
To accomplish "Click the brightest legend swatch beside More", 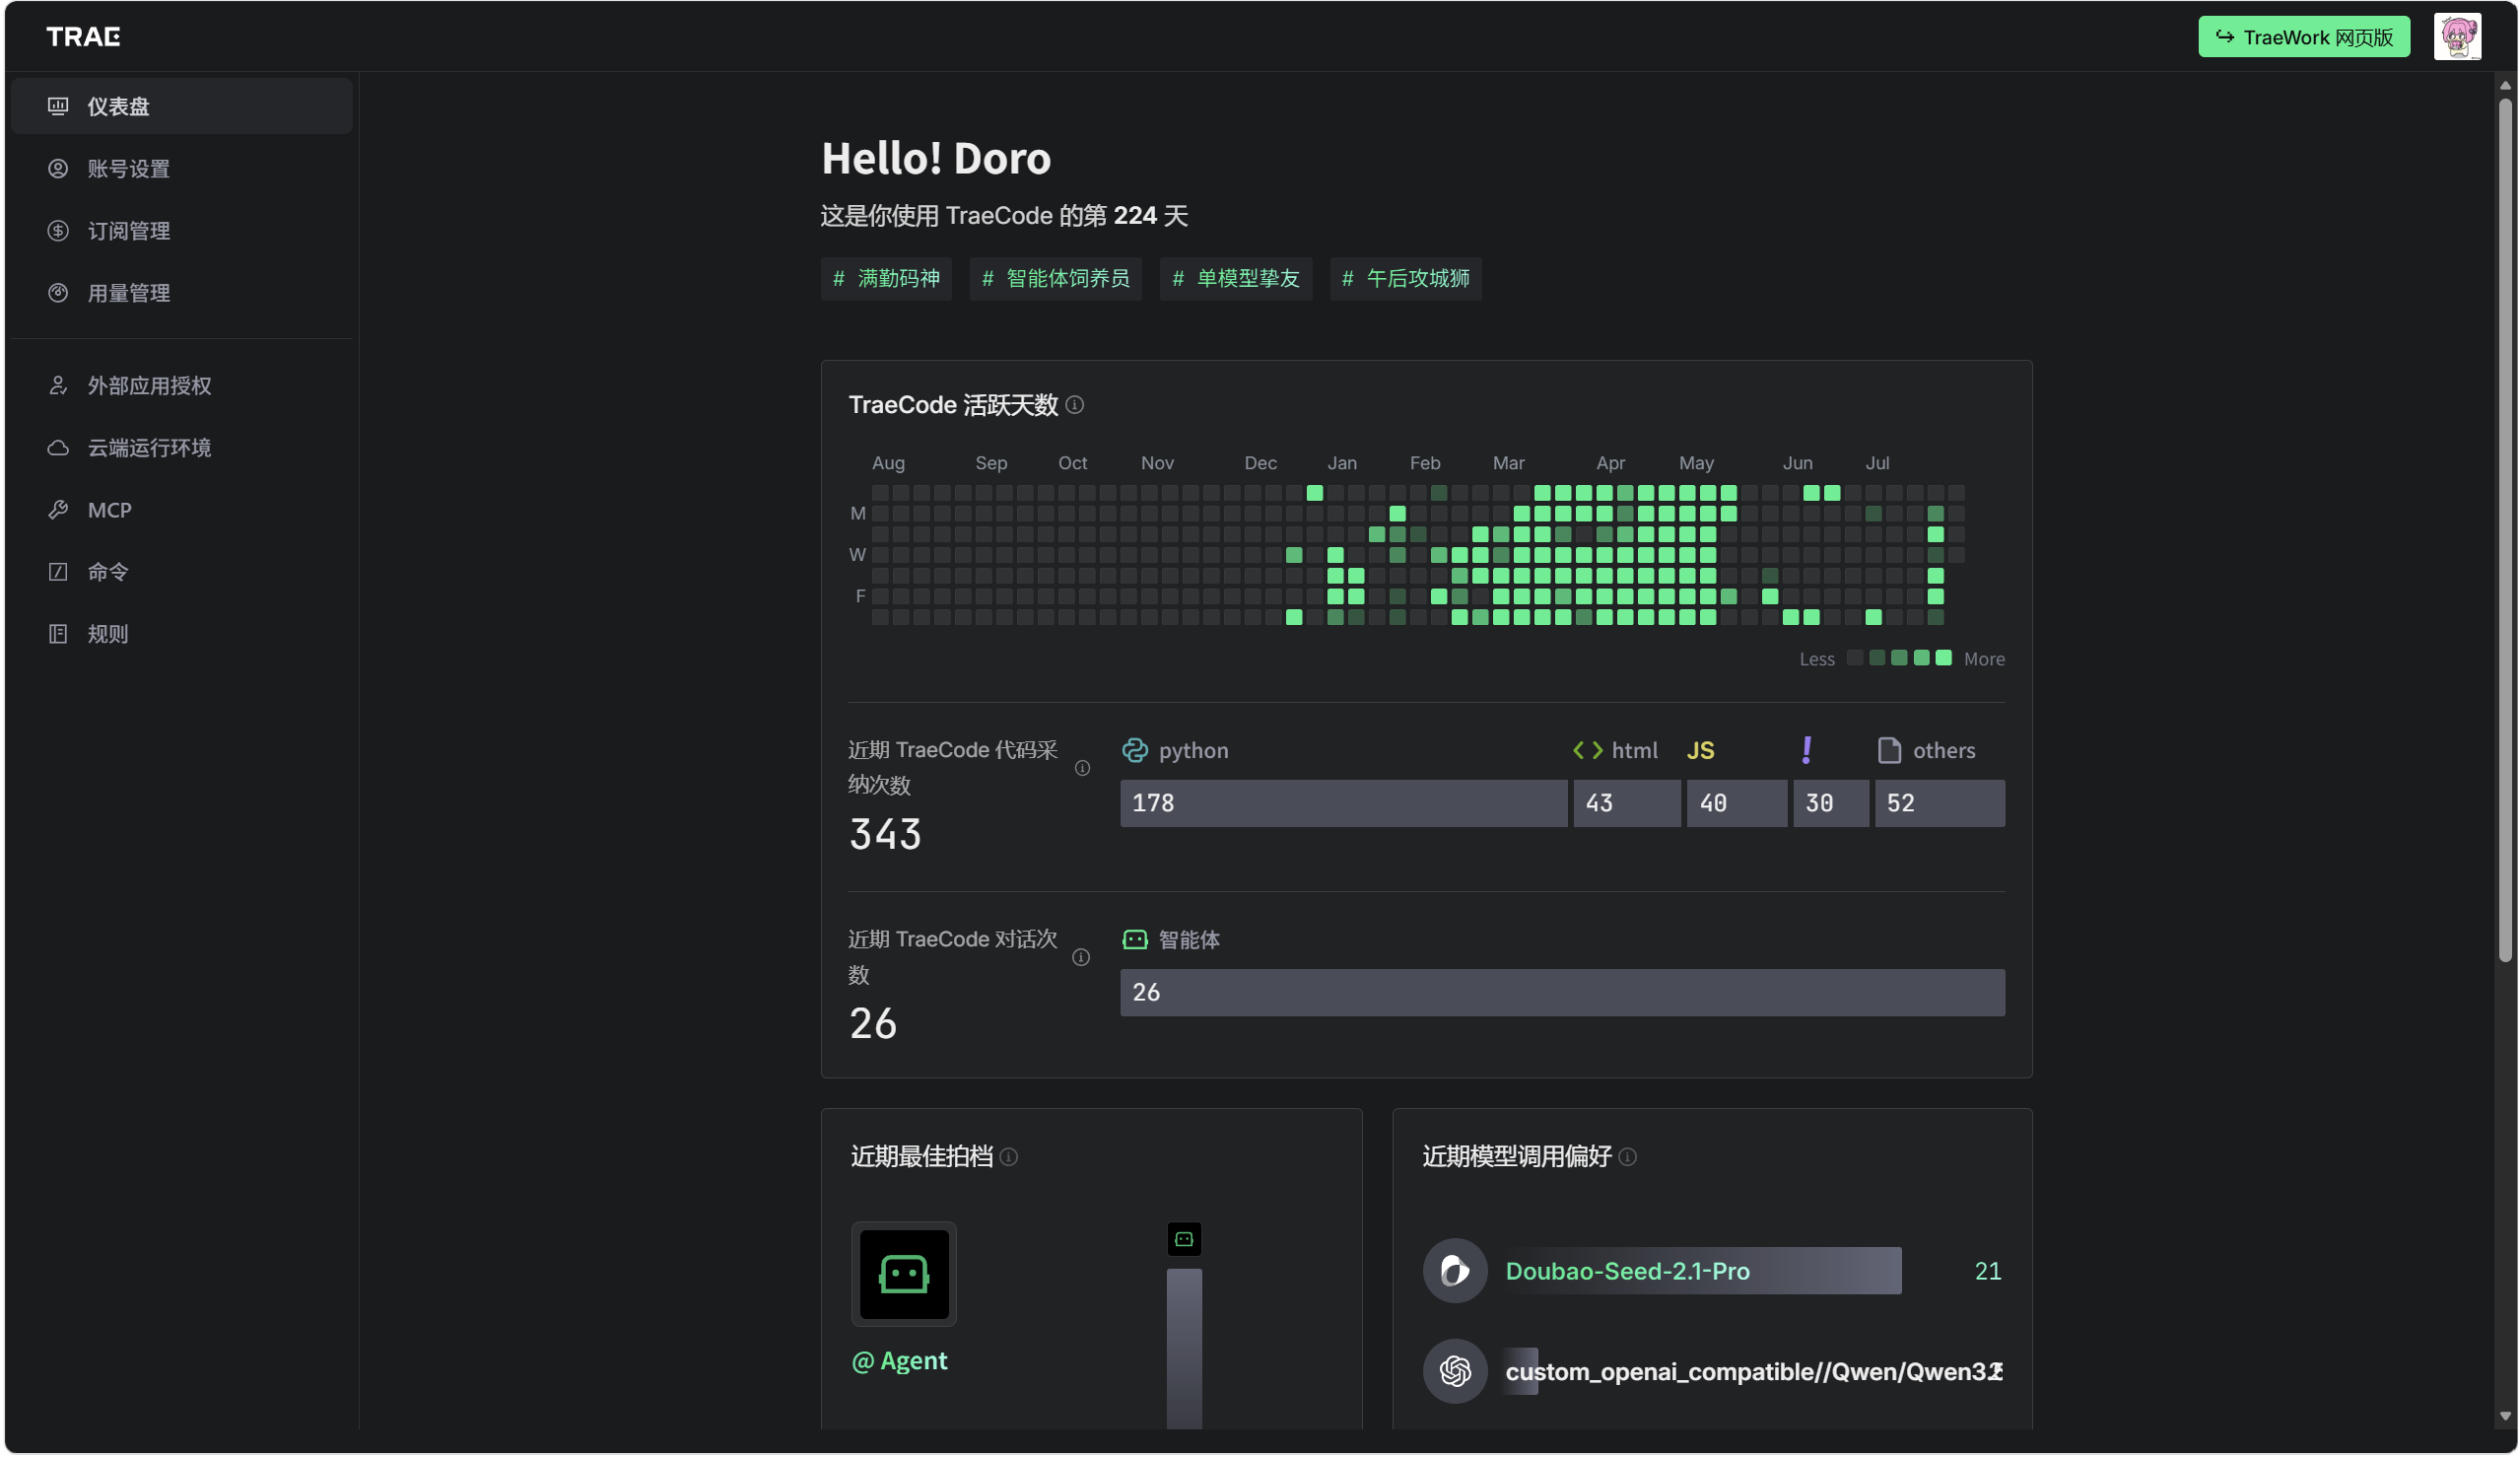I will [1943, 657].
